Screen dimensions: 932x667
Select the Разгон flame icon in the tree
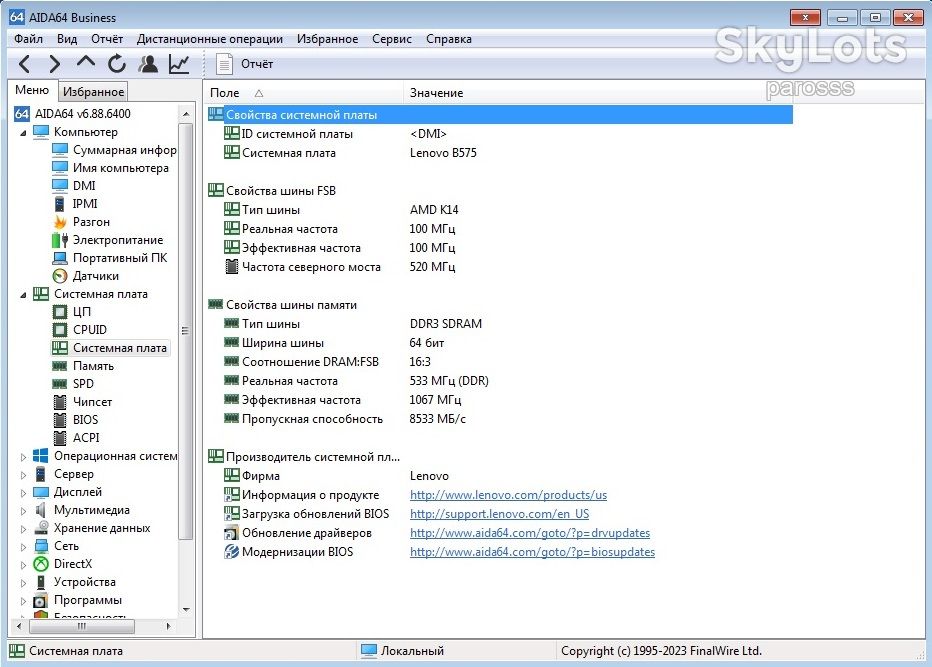coord(60,222)
